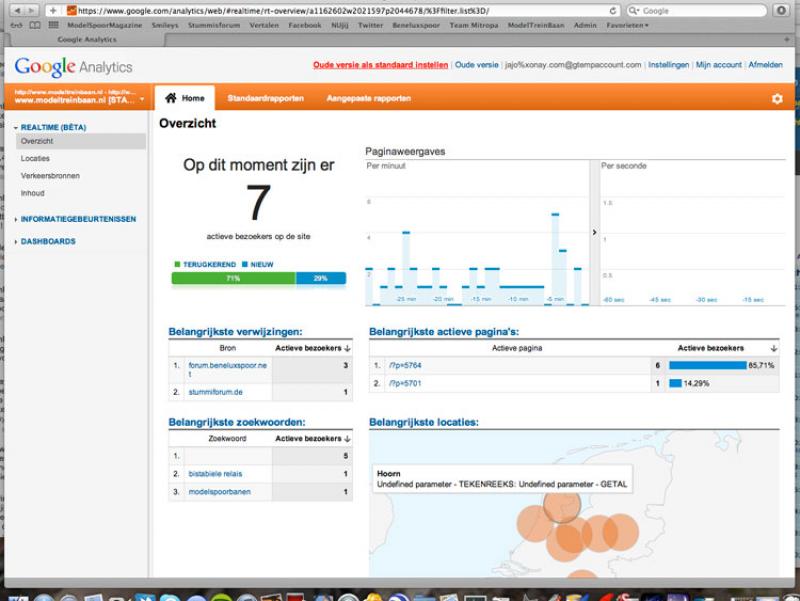Open the Reading List glasses icon
Screen dimensions: 800x601
pyautogui.click(x=17, y=25)
